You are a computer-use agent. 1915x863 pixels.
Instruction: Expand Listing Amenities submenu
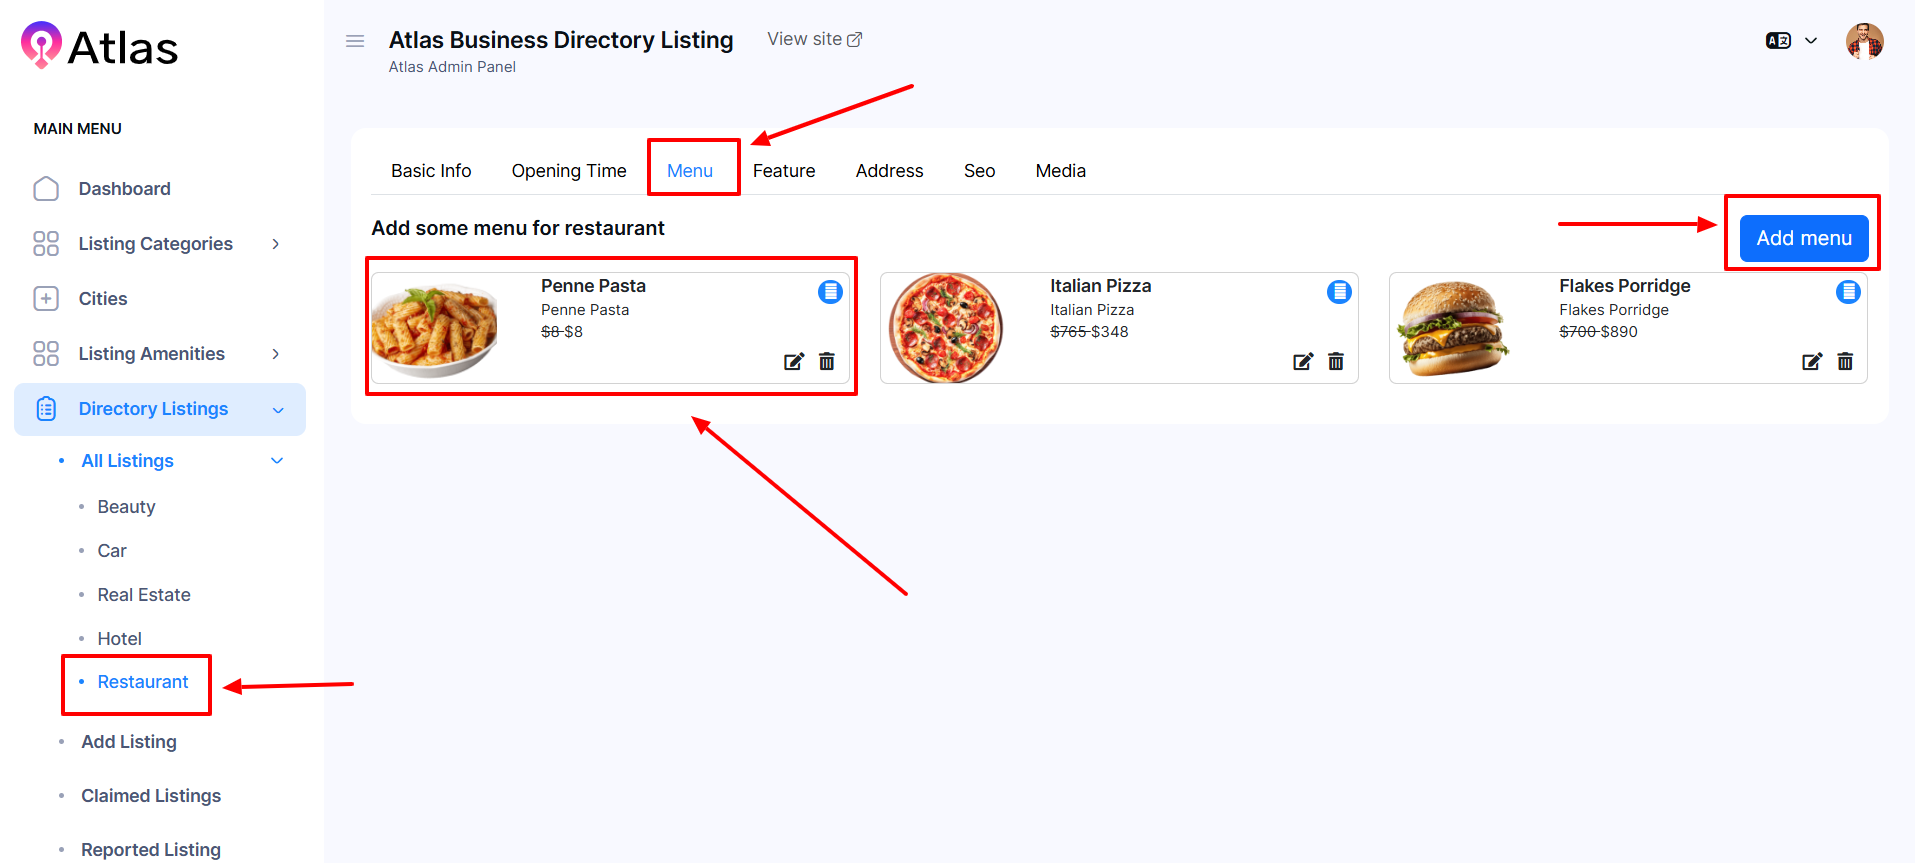[276, 354]
